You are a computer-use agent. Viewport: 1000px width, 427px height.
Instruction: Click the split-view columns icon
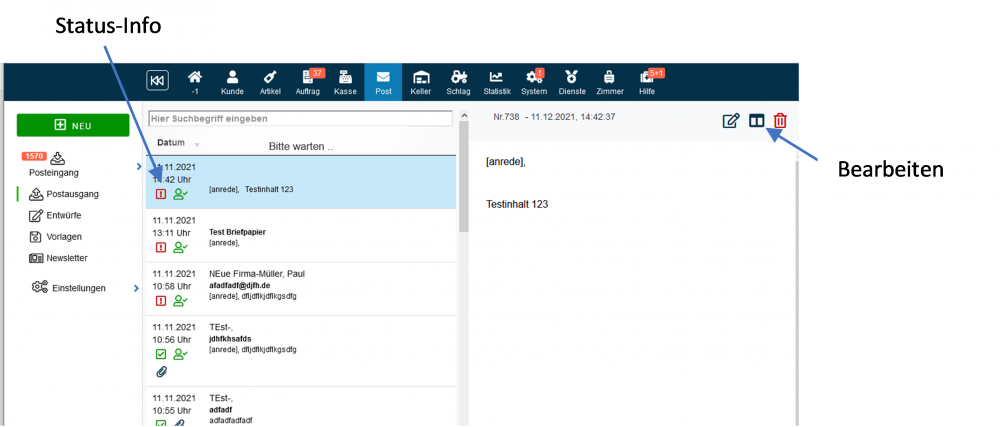pos(757,121)
